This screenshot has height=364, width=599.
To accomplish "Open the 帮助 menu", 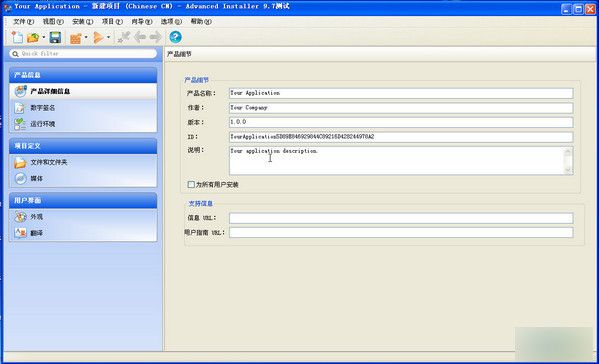I will (201, 22).
